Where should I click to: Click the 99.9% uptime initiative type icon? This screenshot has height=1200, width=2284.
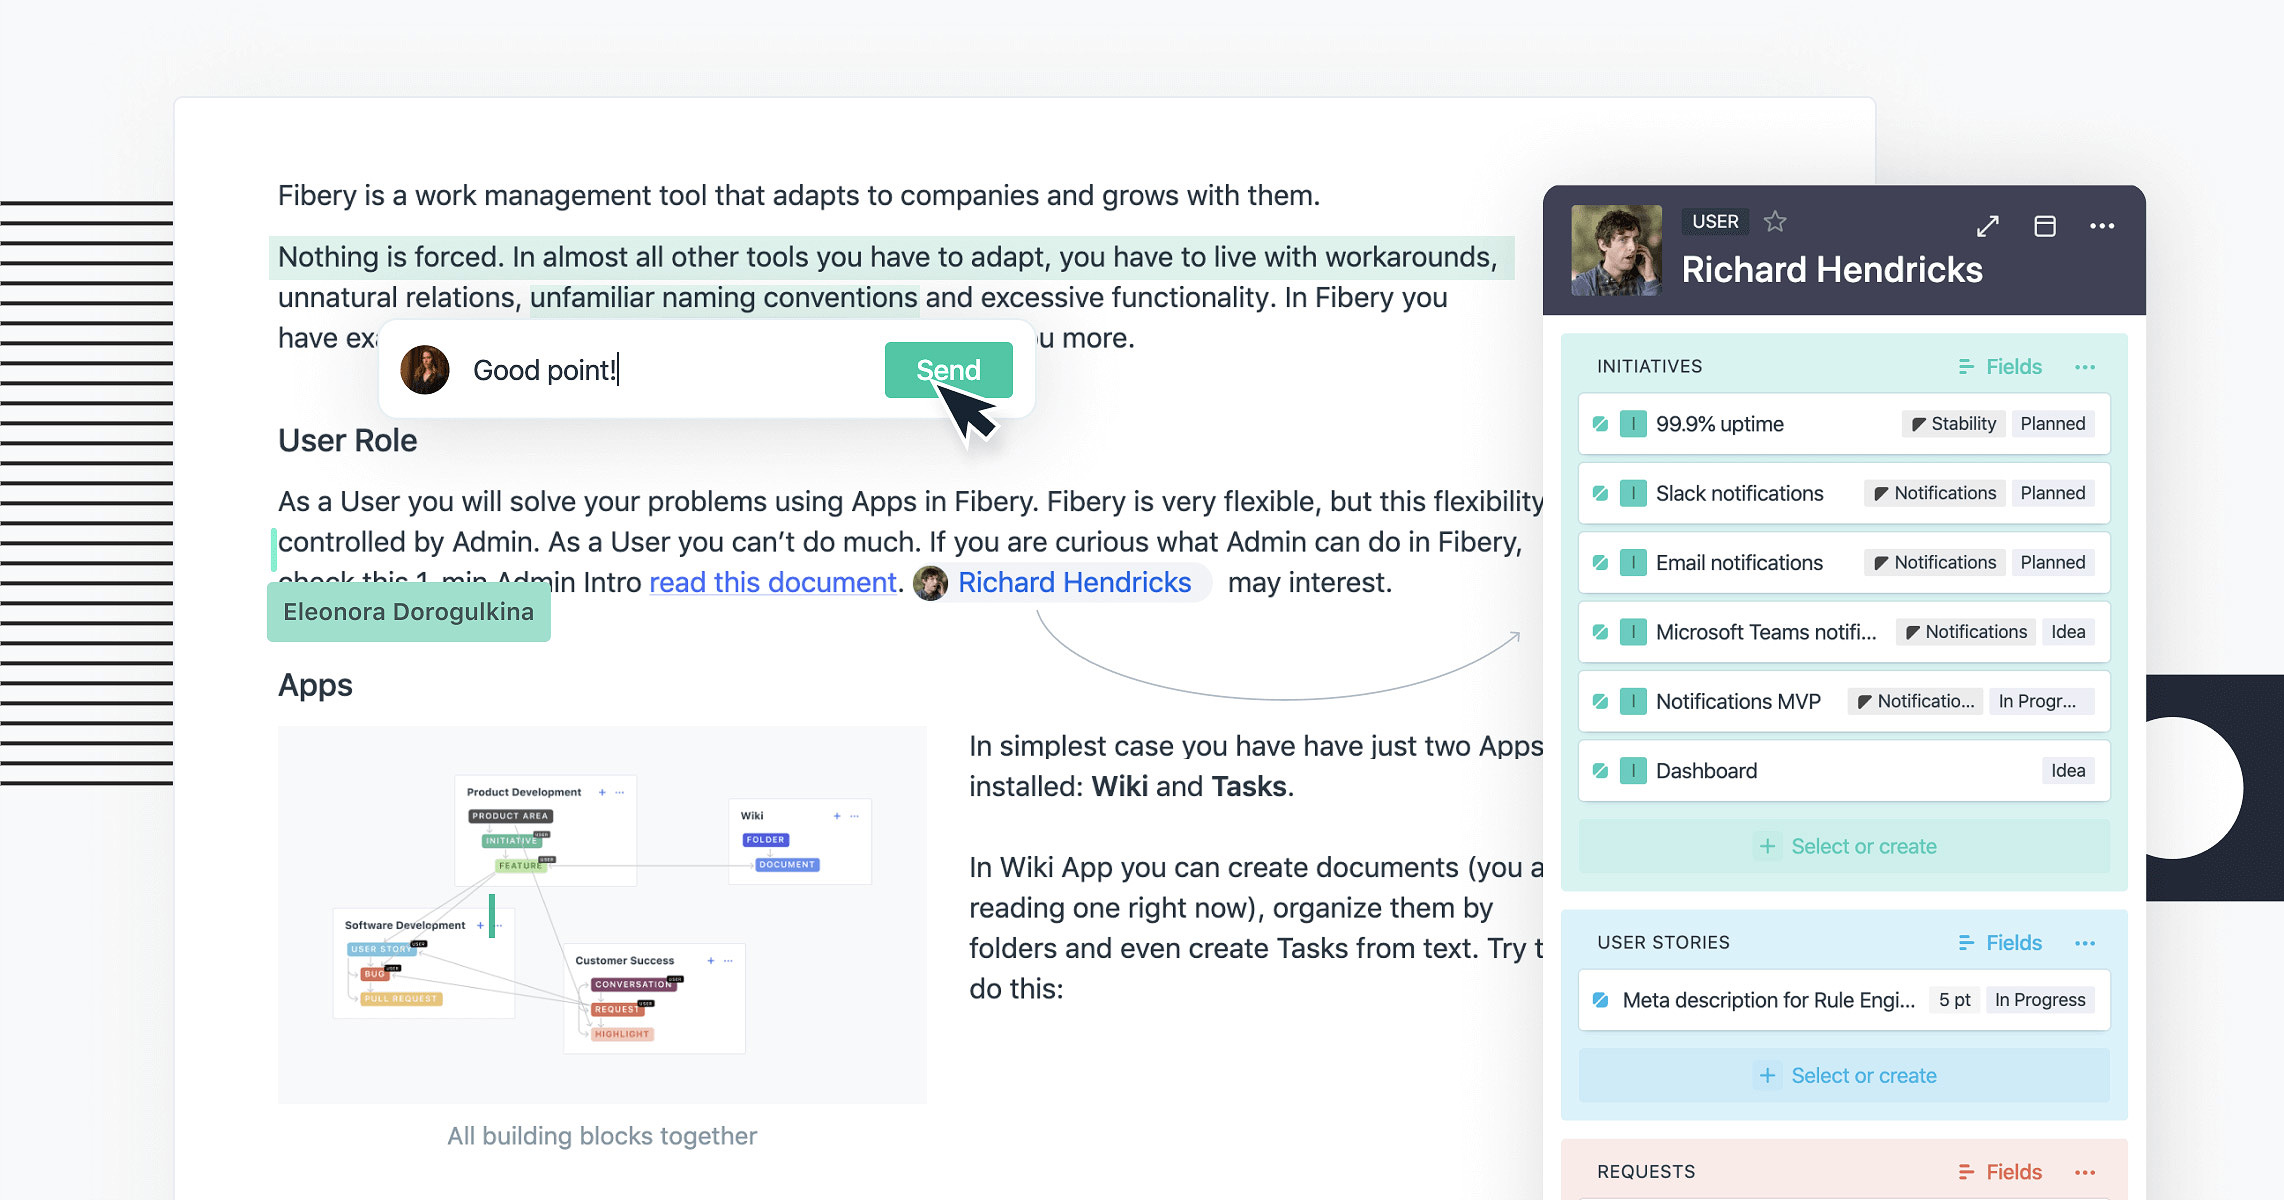coord(1633,424)
